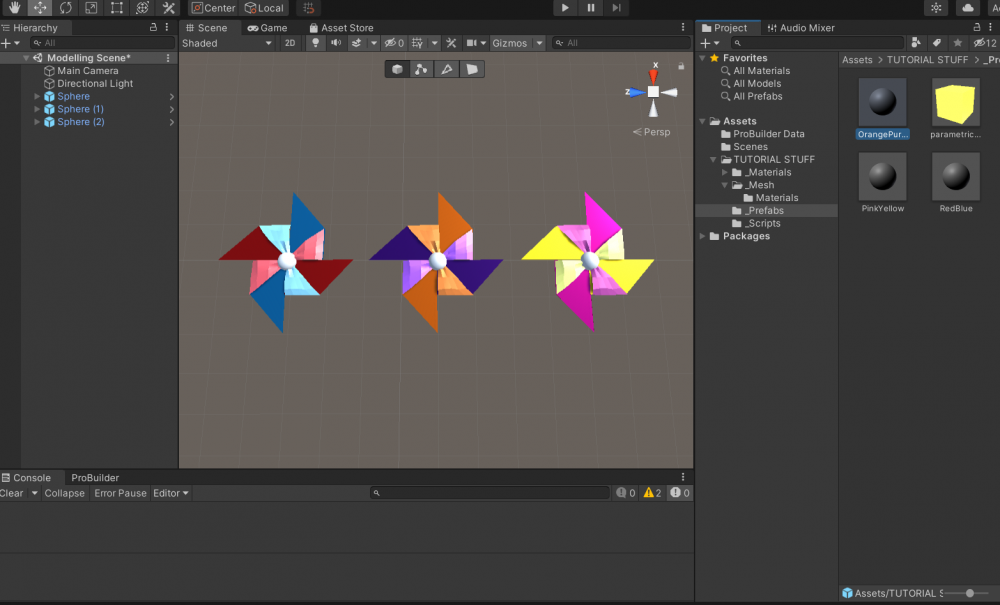
Task: Toggle the 2D view mode button
Action: (290, 43)
